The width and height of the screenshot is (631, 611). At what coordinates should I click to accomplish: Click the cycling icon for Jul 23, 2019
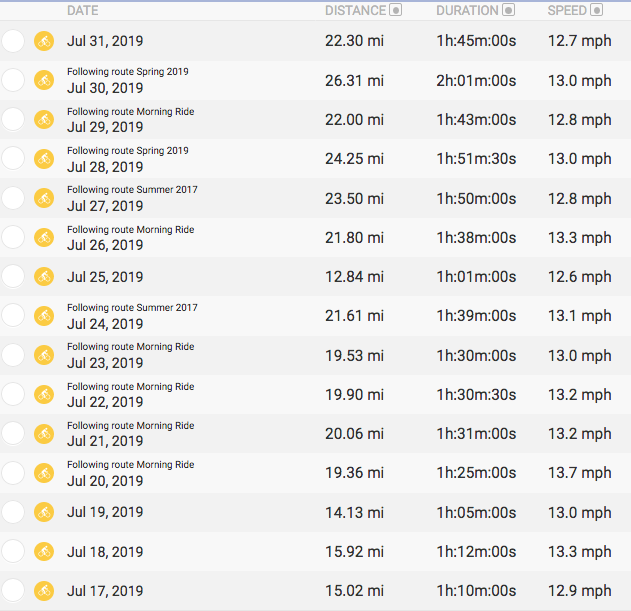point(44,355)
